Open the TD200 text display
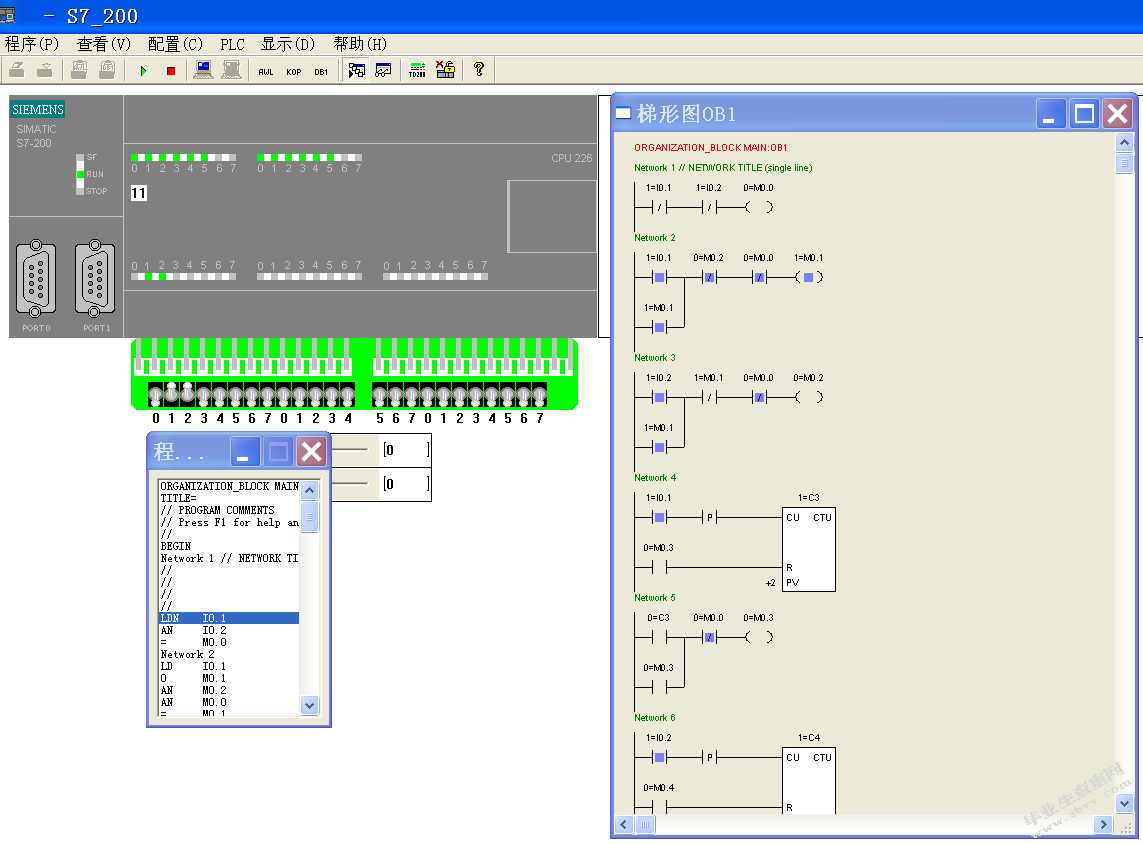The height and width of the screenshot is (844, 1143). [x=417, y=70]
